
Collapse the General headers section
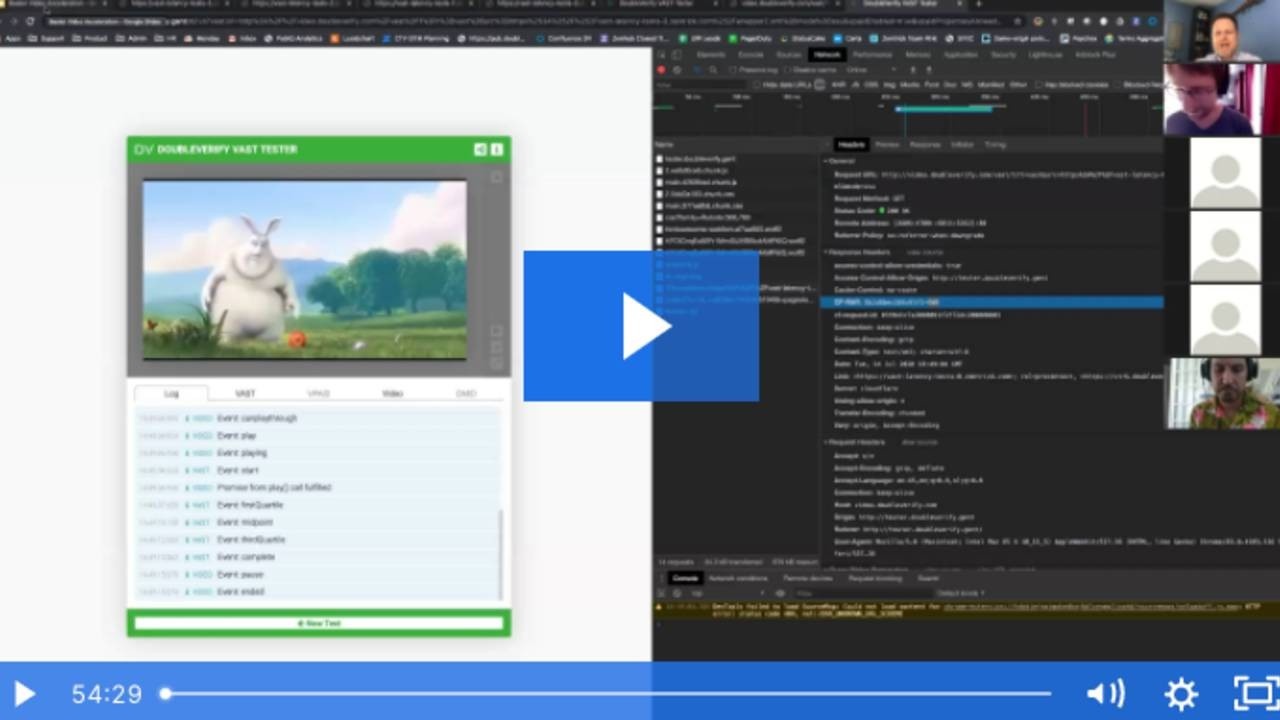coord(839,160)
